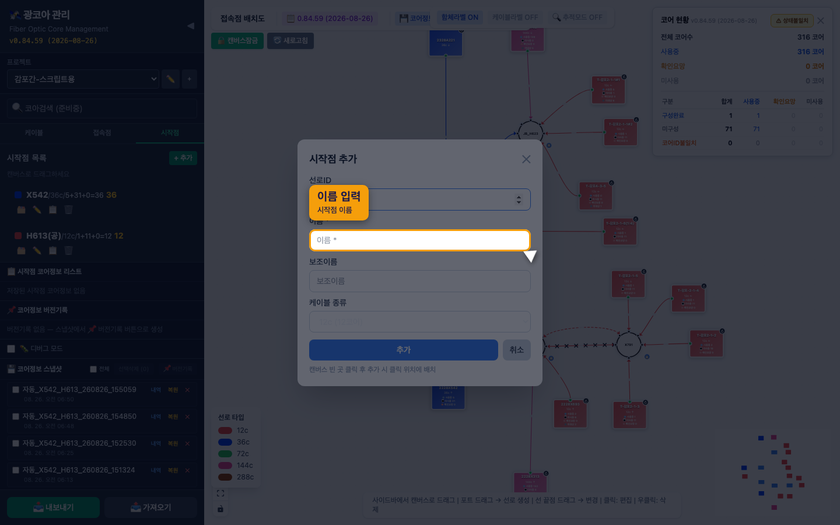Click version tag 0.84.59 (2026-08-26)
This screenshot has width=840, height=525.
329,18
